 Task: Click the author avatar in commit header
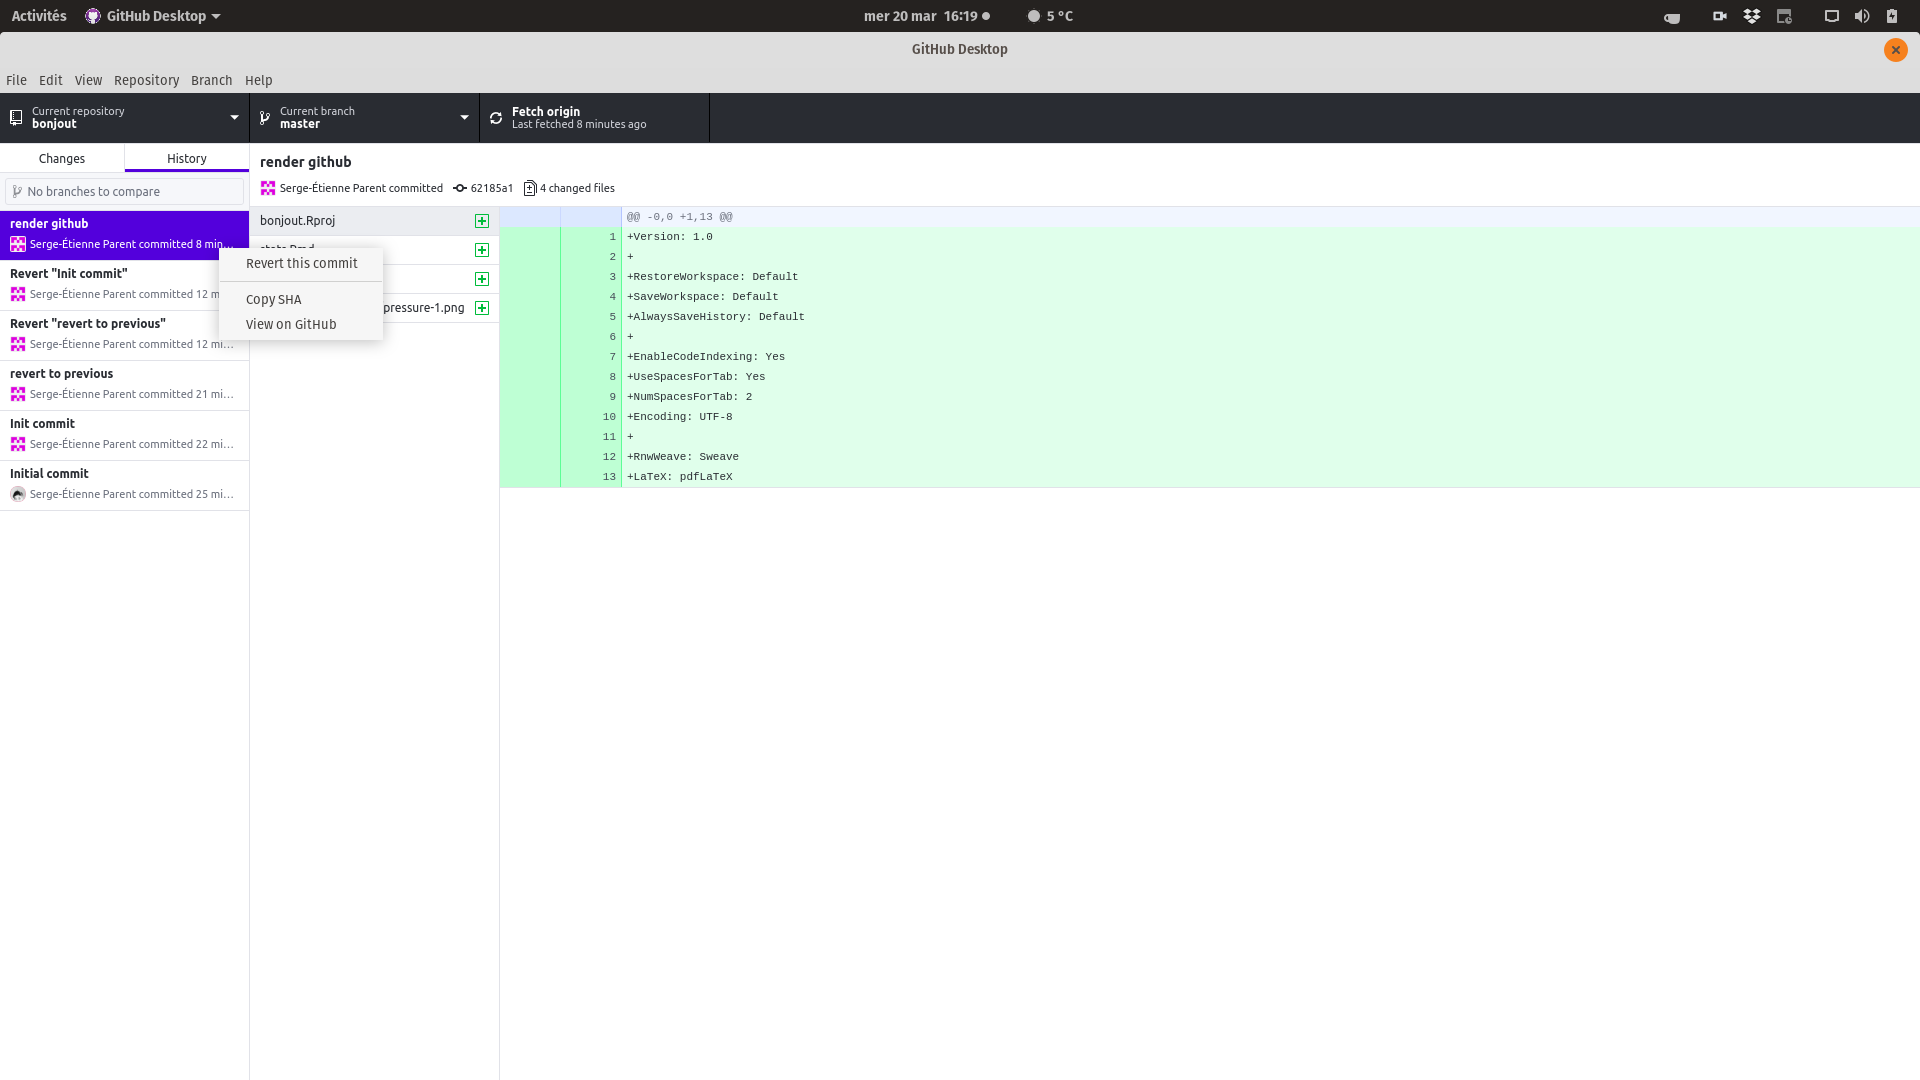point(268,188)
